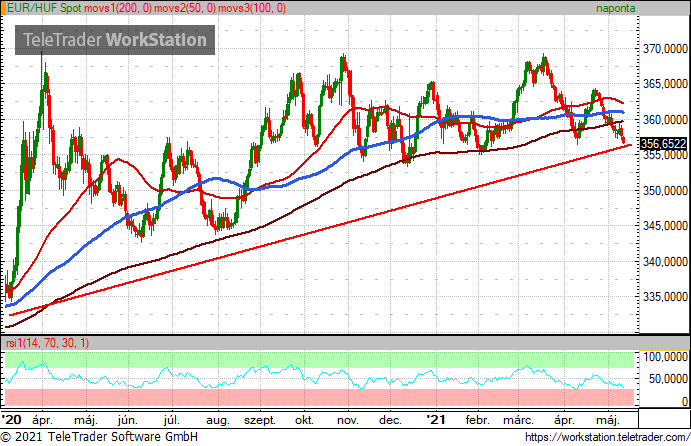
Task: Click the jún. time axis label
Action: coord(127,420)
